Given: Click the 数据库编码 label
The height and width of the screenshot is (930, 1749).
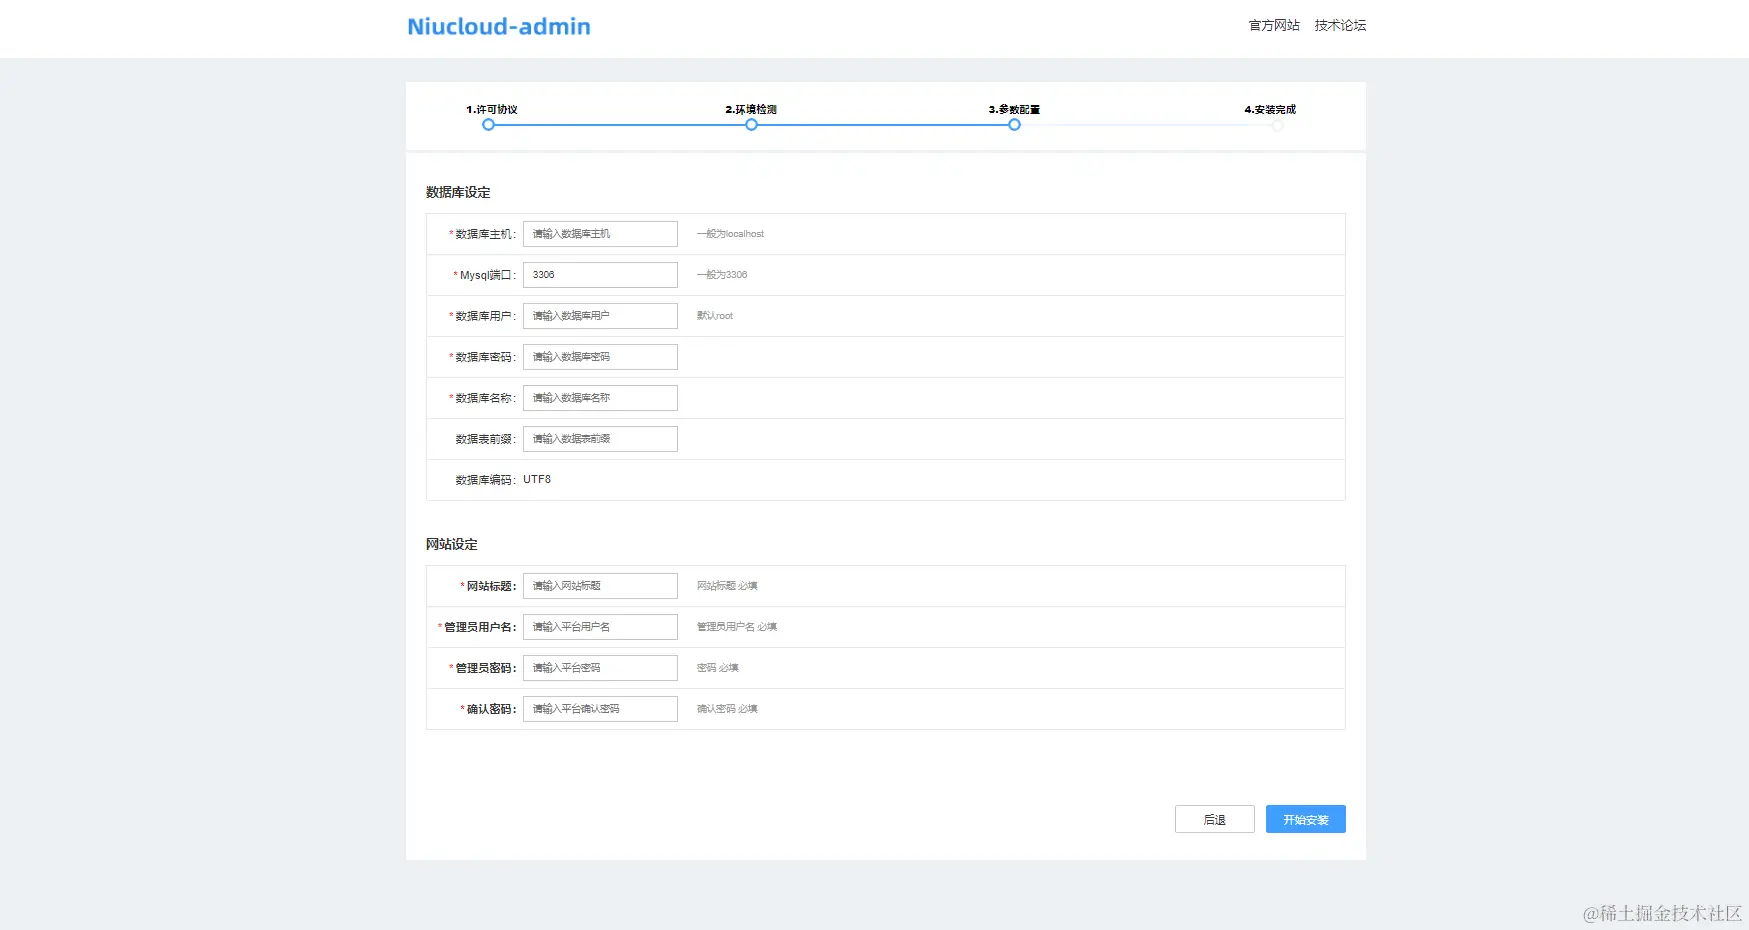Looking at the screenshot, I should click(485, 480).
